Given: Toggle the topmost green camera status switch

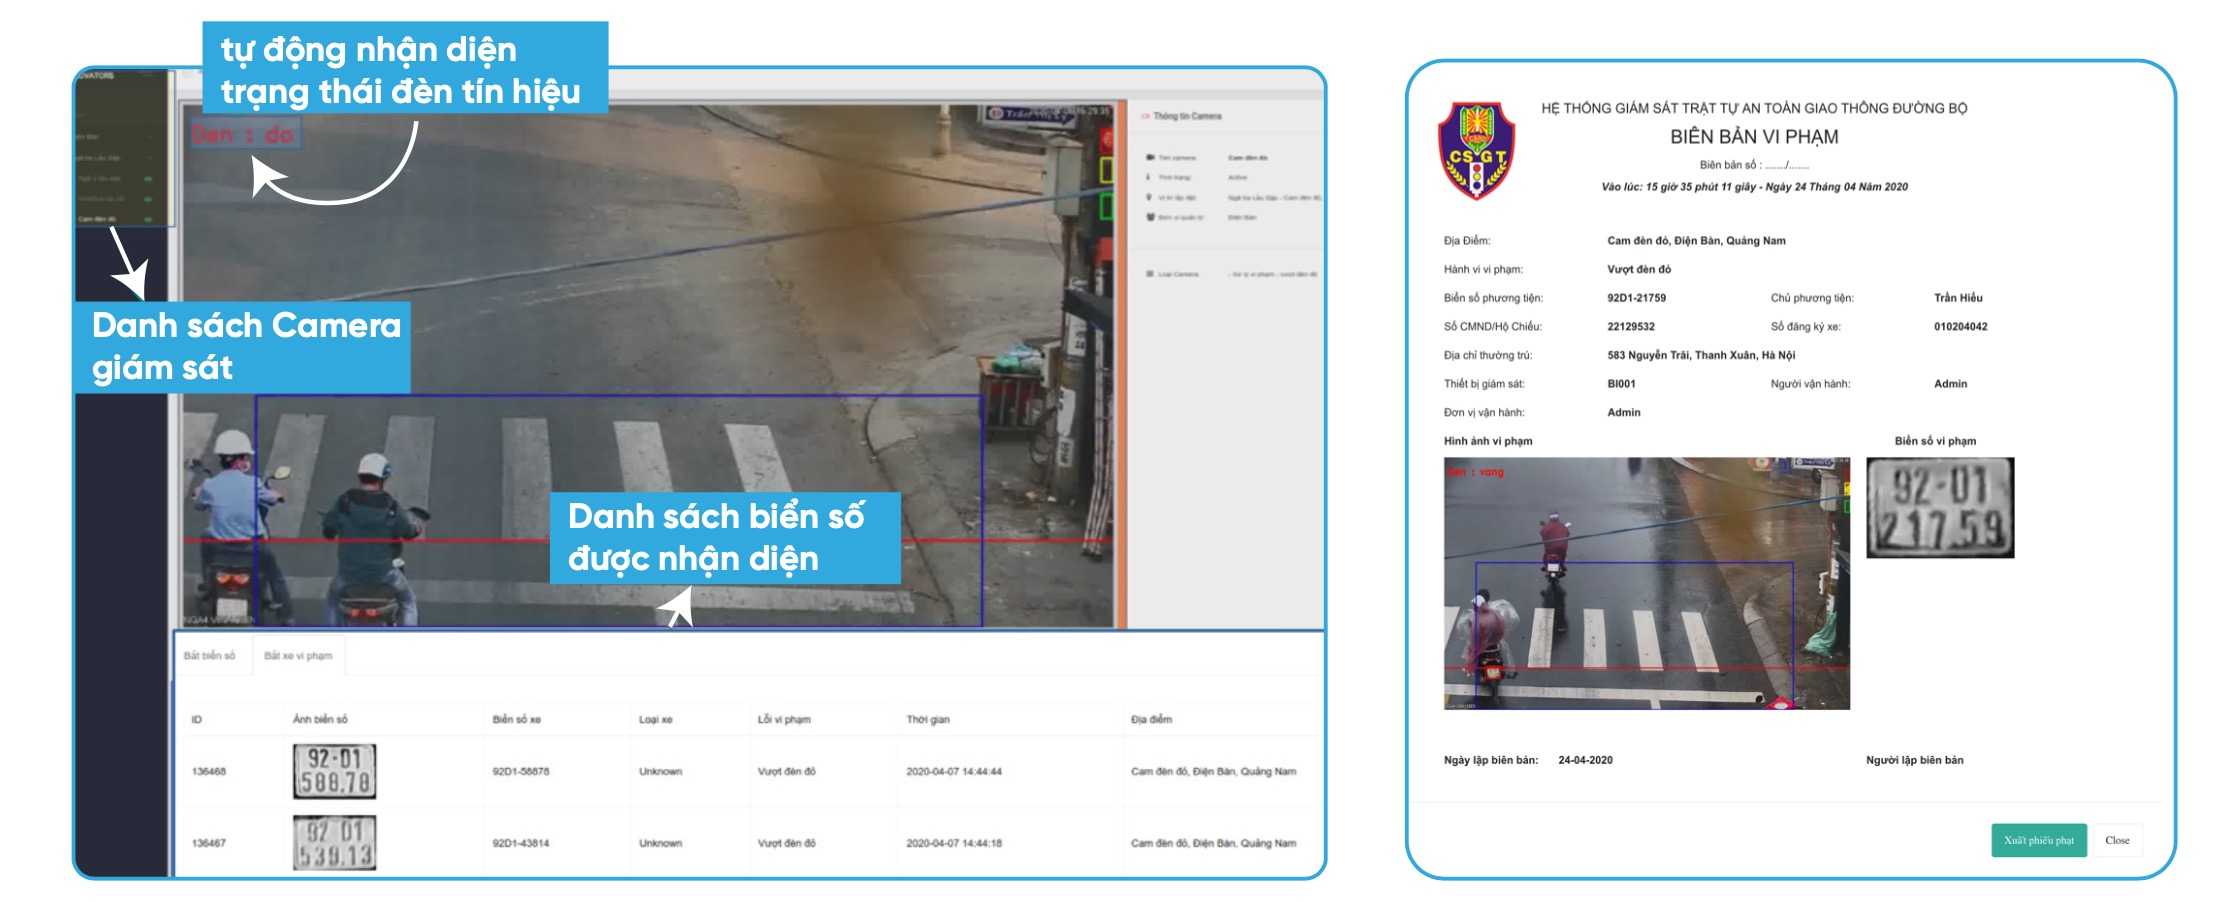Looking at the screenshot, I should pyautogui.click(x=148, y=178).
